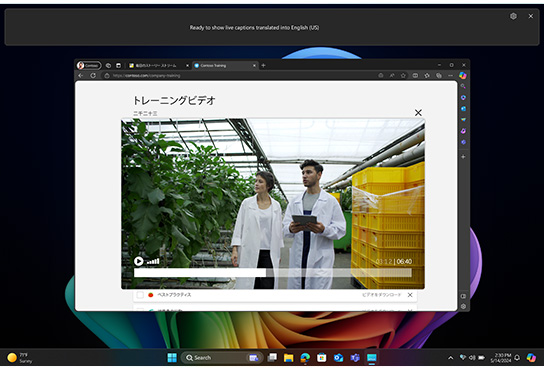This screenshot has height=370, width=544.
Task: Open browser extensions icon
Action: [x=427, y=75]
